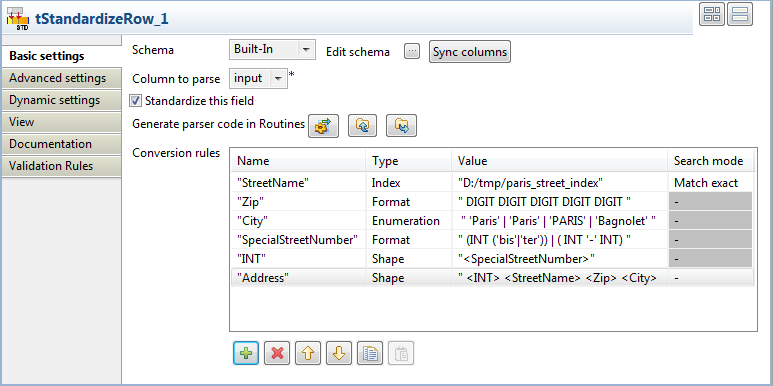Click the Index type cell

[x=409, y=183]
